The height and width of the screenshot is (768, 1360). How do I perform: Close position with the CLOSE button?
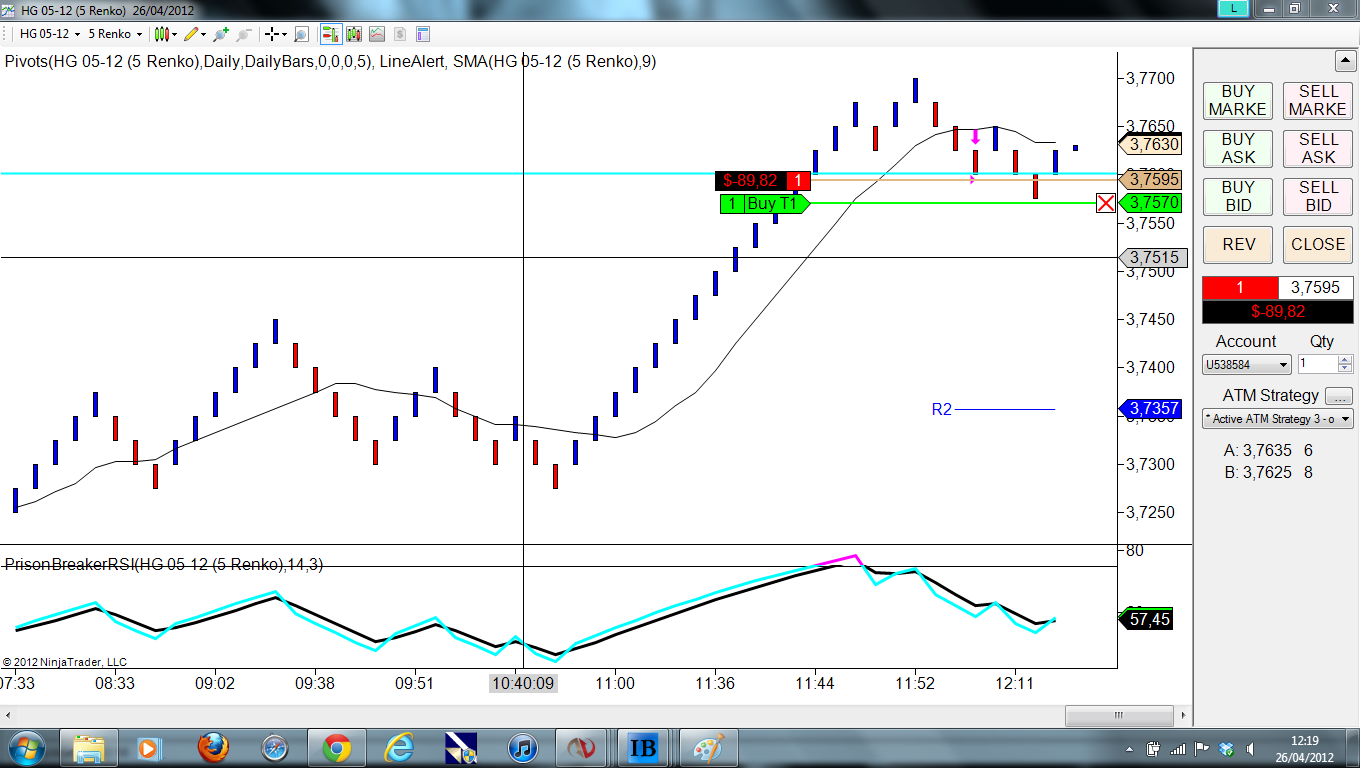[x=1318, y=244]
